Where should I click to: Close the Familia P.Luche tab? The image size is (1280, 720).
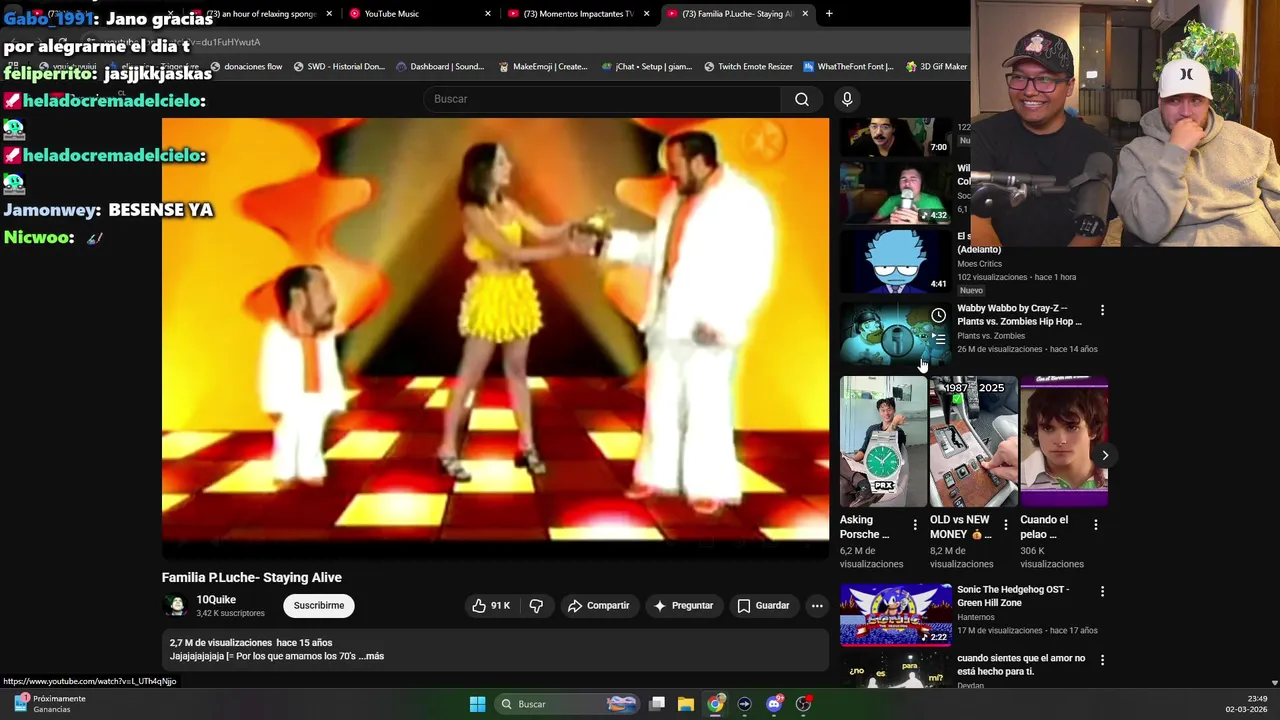(805, 14)
